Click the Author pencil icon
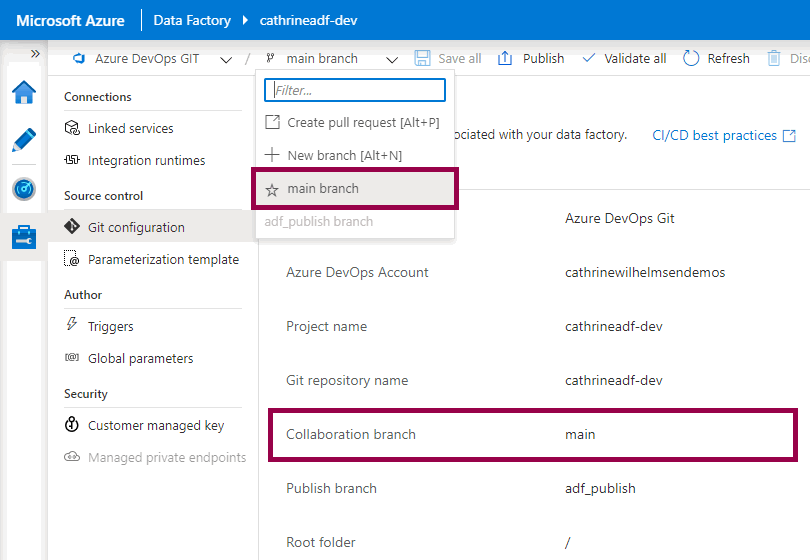Viewport: 810px width, 560px height. tap(24, 140)
